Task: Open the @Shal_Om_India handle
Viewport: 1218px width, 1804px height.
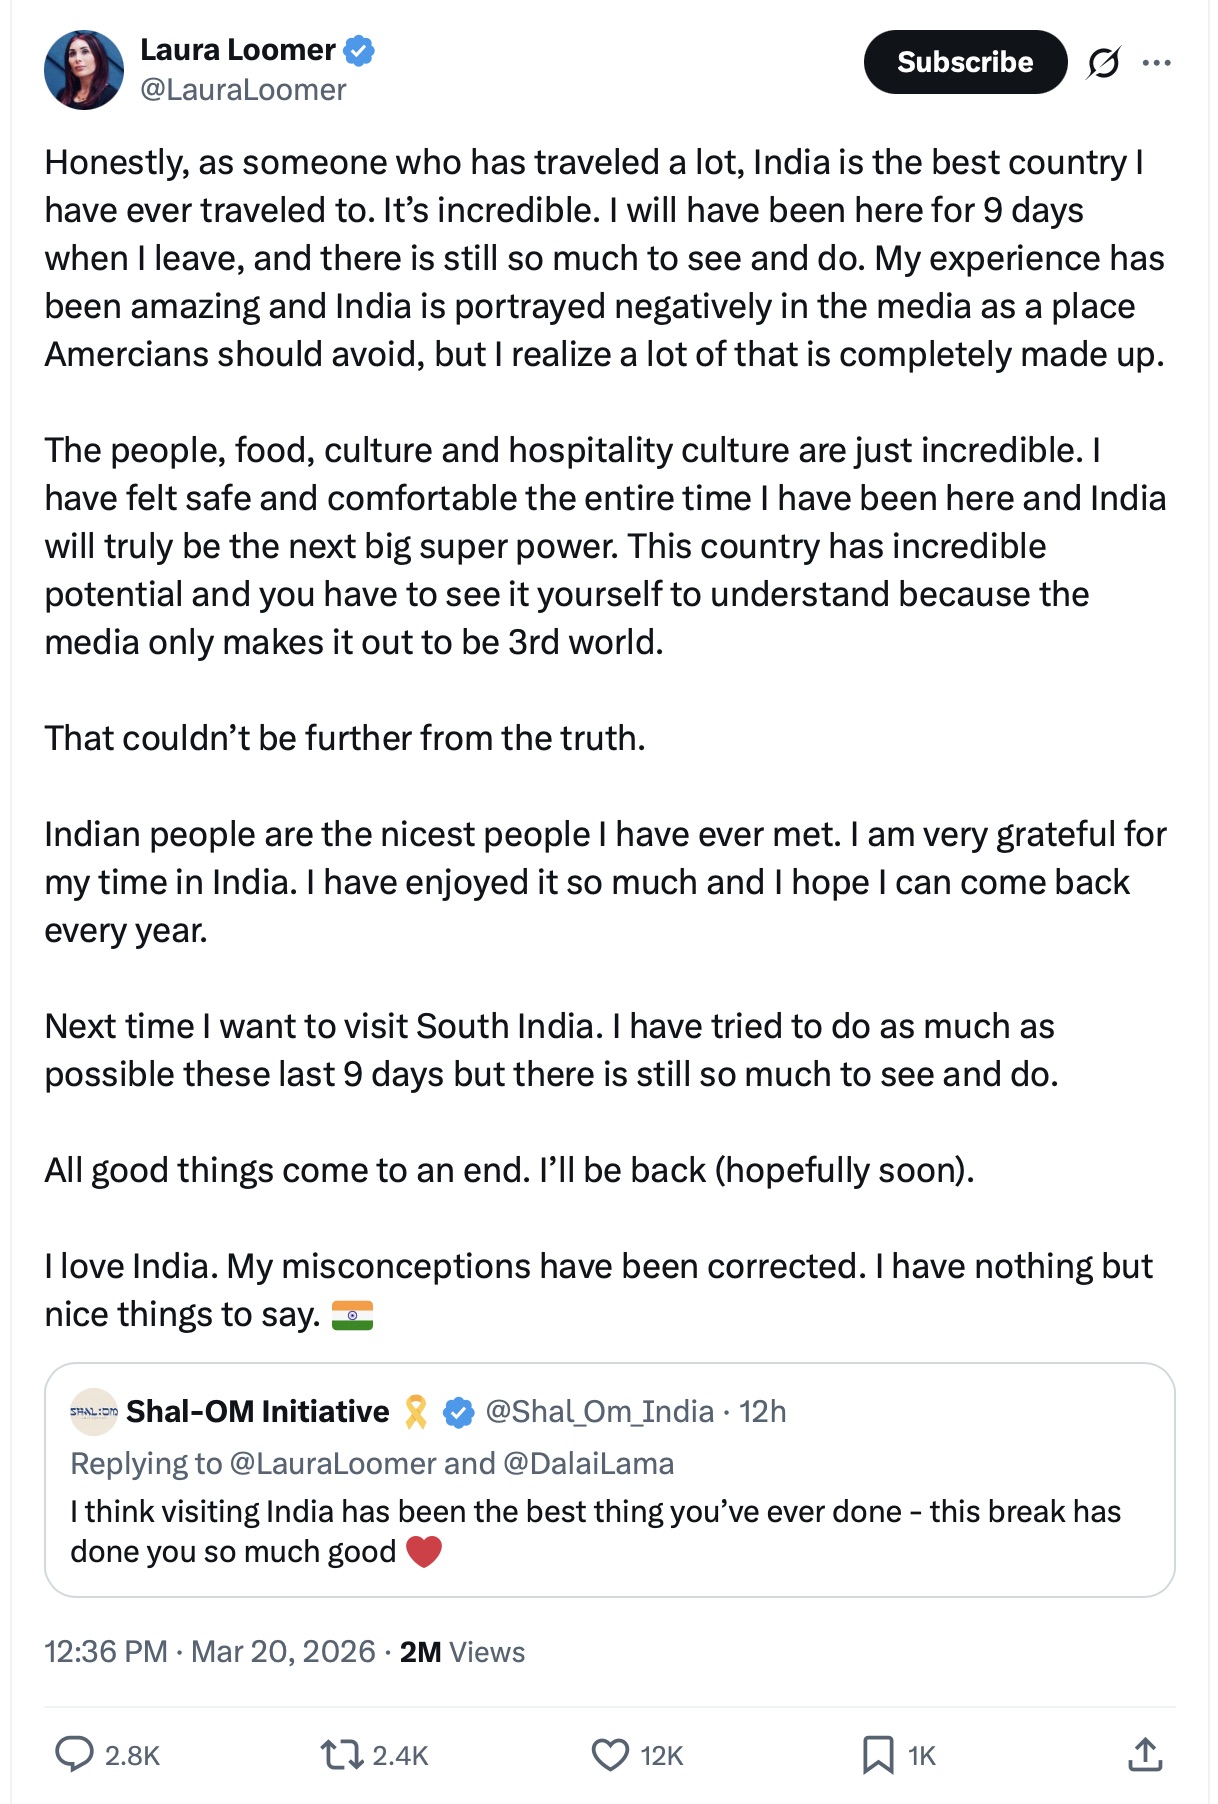Action: point(599,1412)
